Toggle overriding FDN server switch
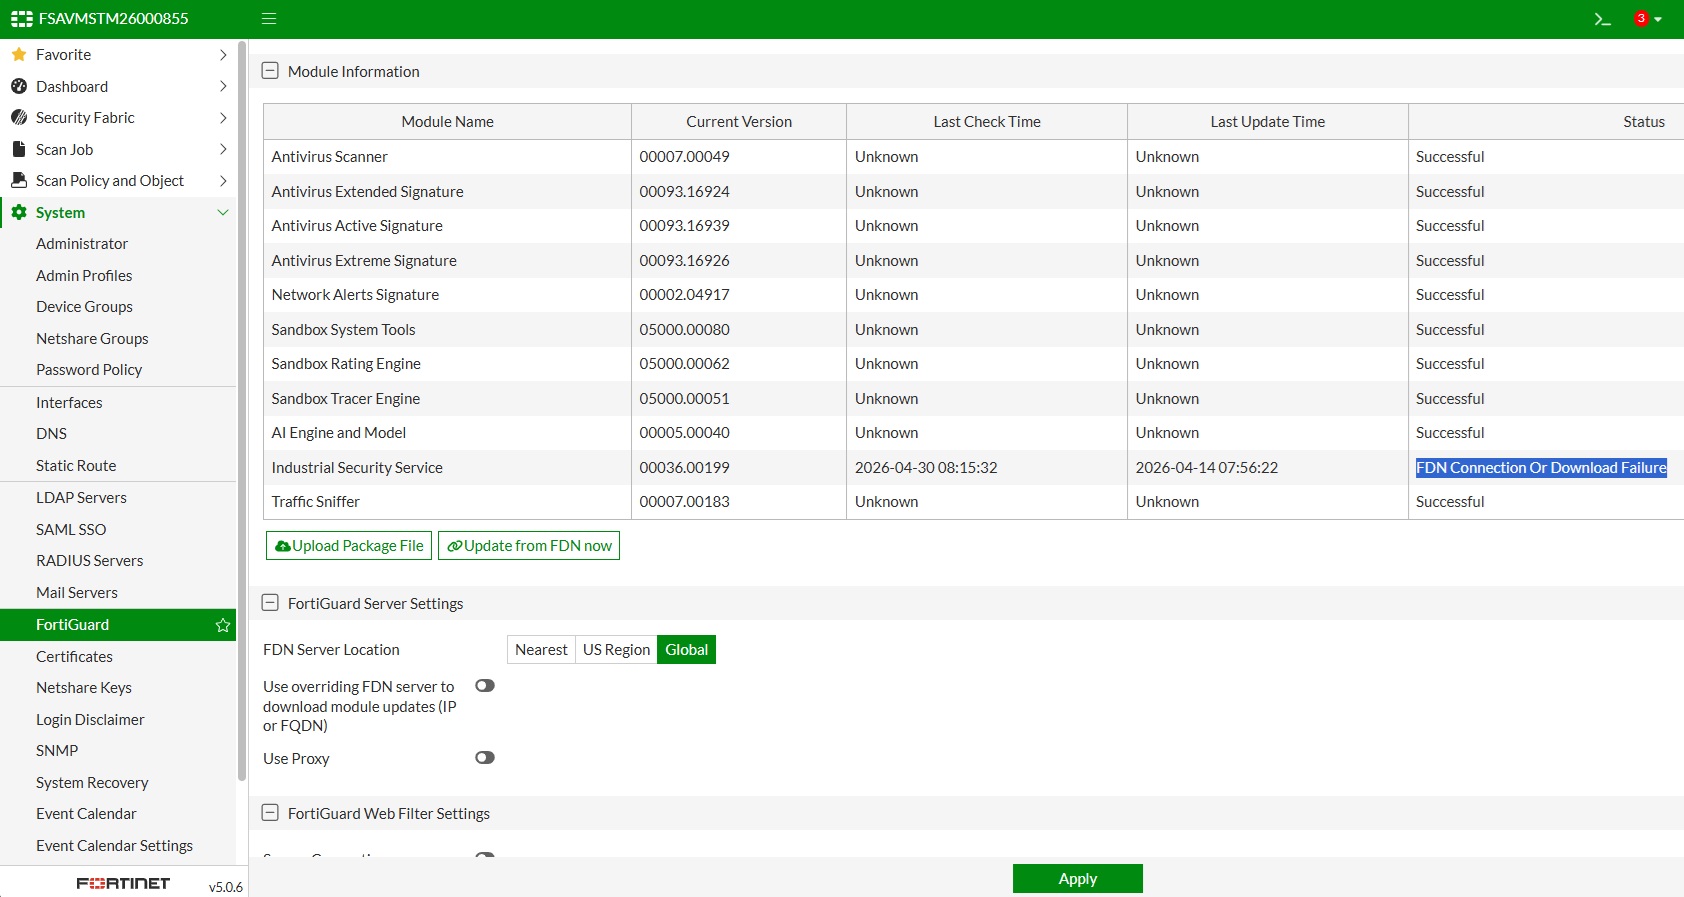This screenshot has width=1684, height=897. tap(485, 686)
